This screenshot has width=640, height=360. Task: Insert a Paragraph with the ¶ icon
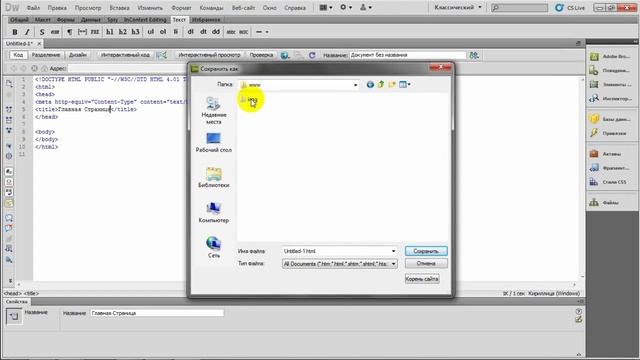click(69, 32)
